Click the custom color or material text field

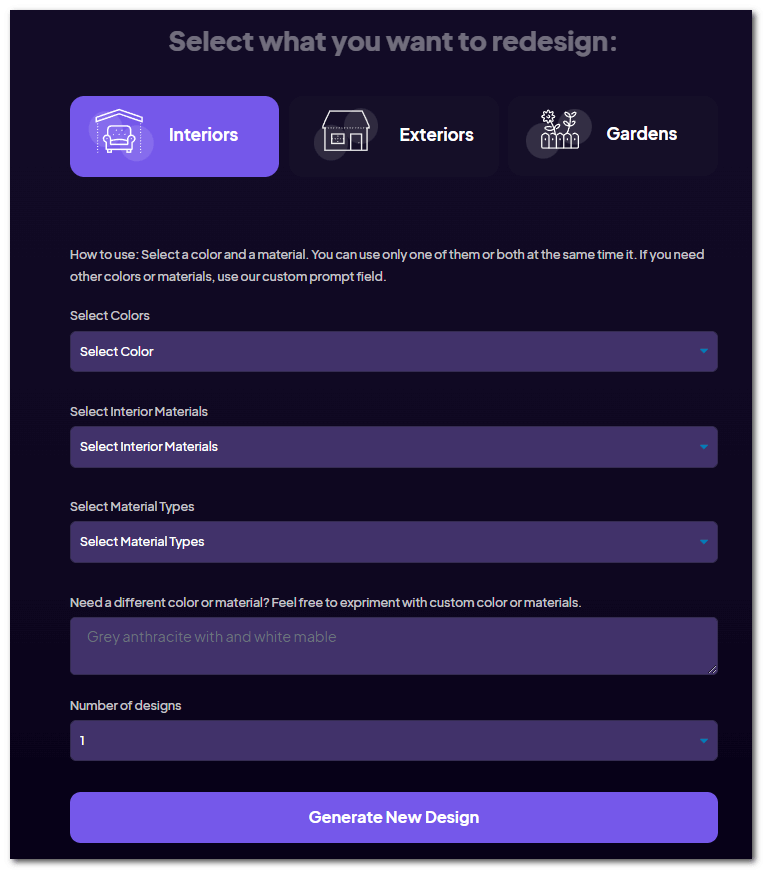393,645
